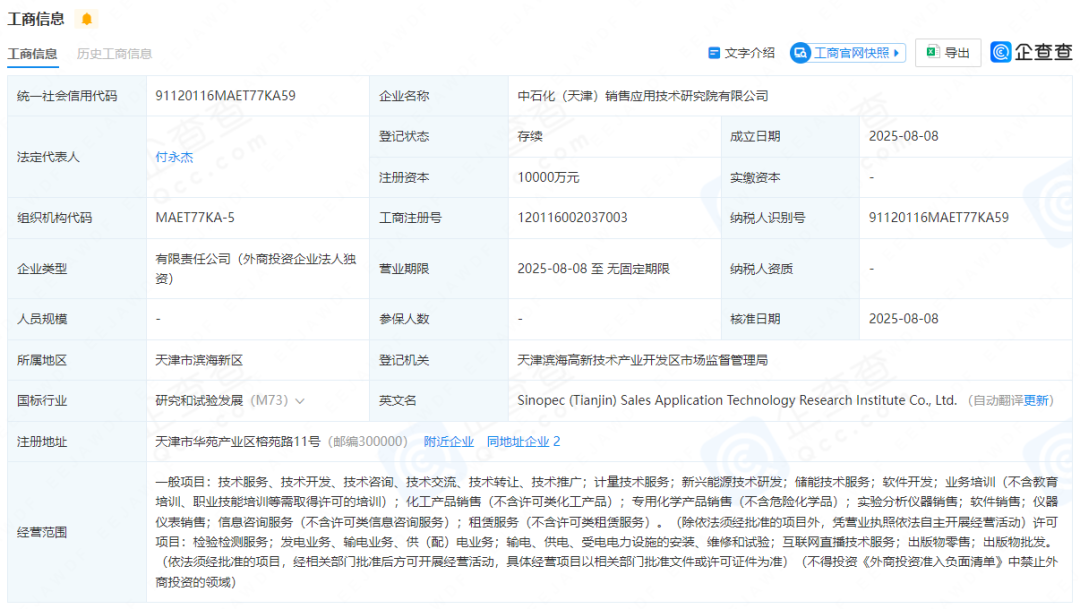Expand the 工商官网快照 arrow
1080x609 pixels.
tap(896, 53)
